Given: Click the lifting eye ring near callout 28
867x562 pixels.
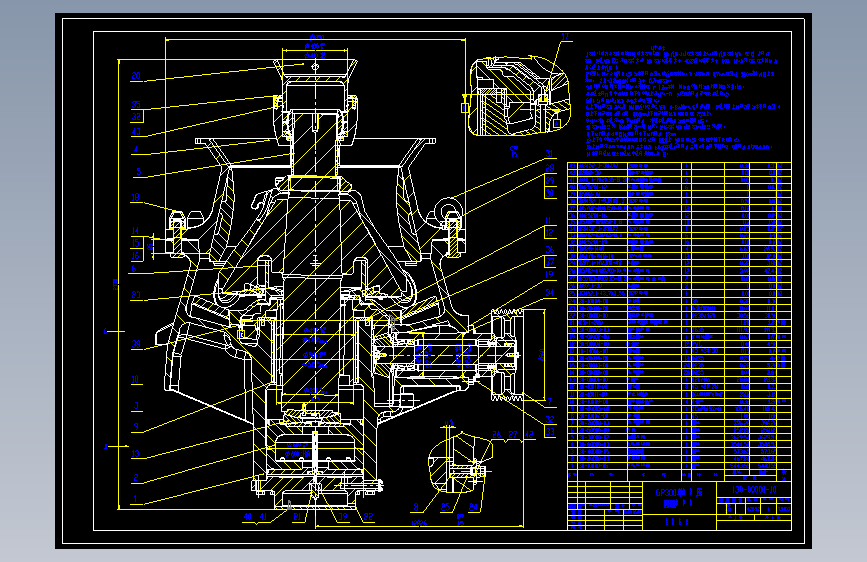Looking at the screenshot, I should coord(449,207).
